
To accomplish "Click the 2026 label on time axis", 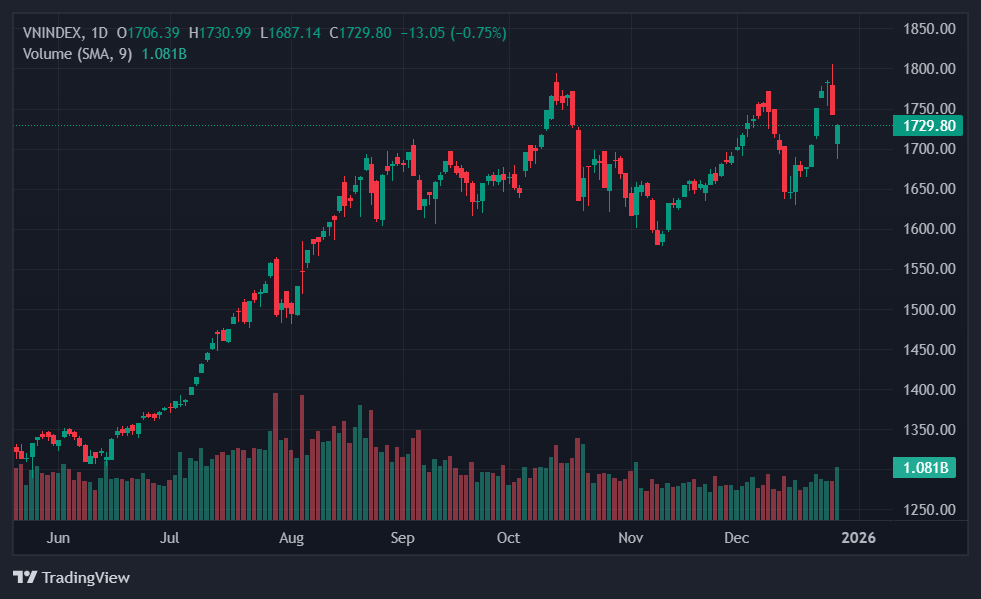I will (858, 538).
